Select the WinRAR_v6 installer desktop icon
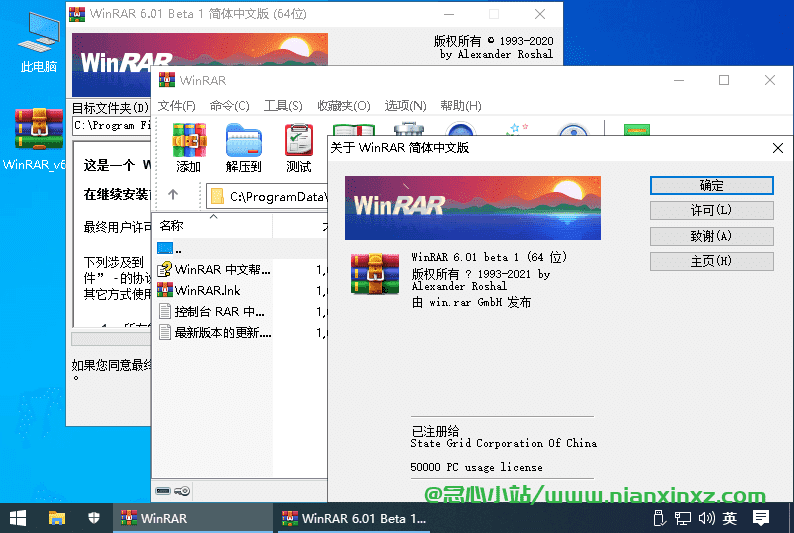The height and width of the screenshot is (533, 794). tap(34, 139)
